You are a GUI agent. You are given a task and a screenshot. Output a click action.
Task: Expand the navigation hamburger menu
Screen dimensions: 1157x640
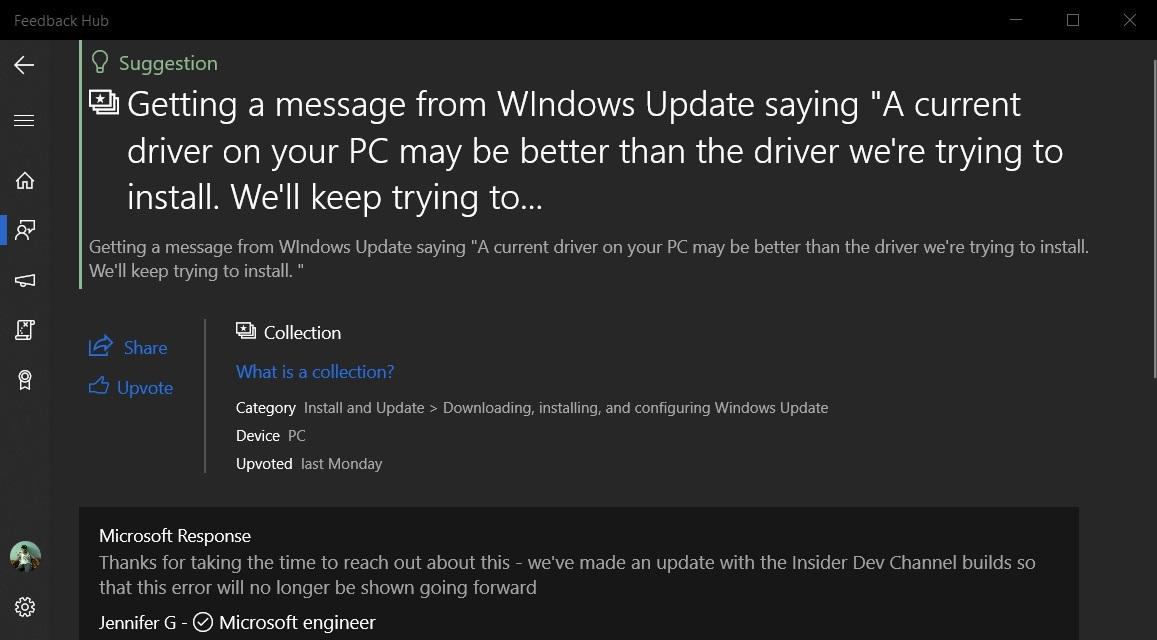coord(25,120)
